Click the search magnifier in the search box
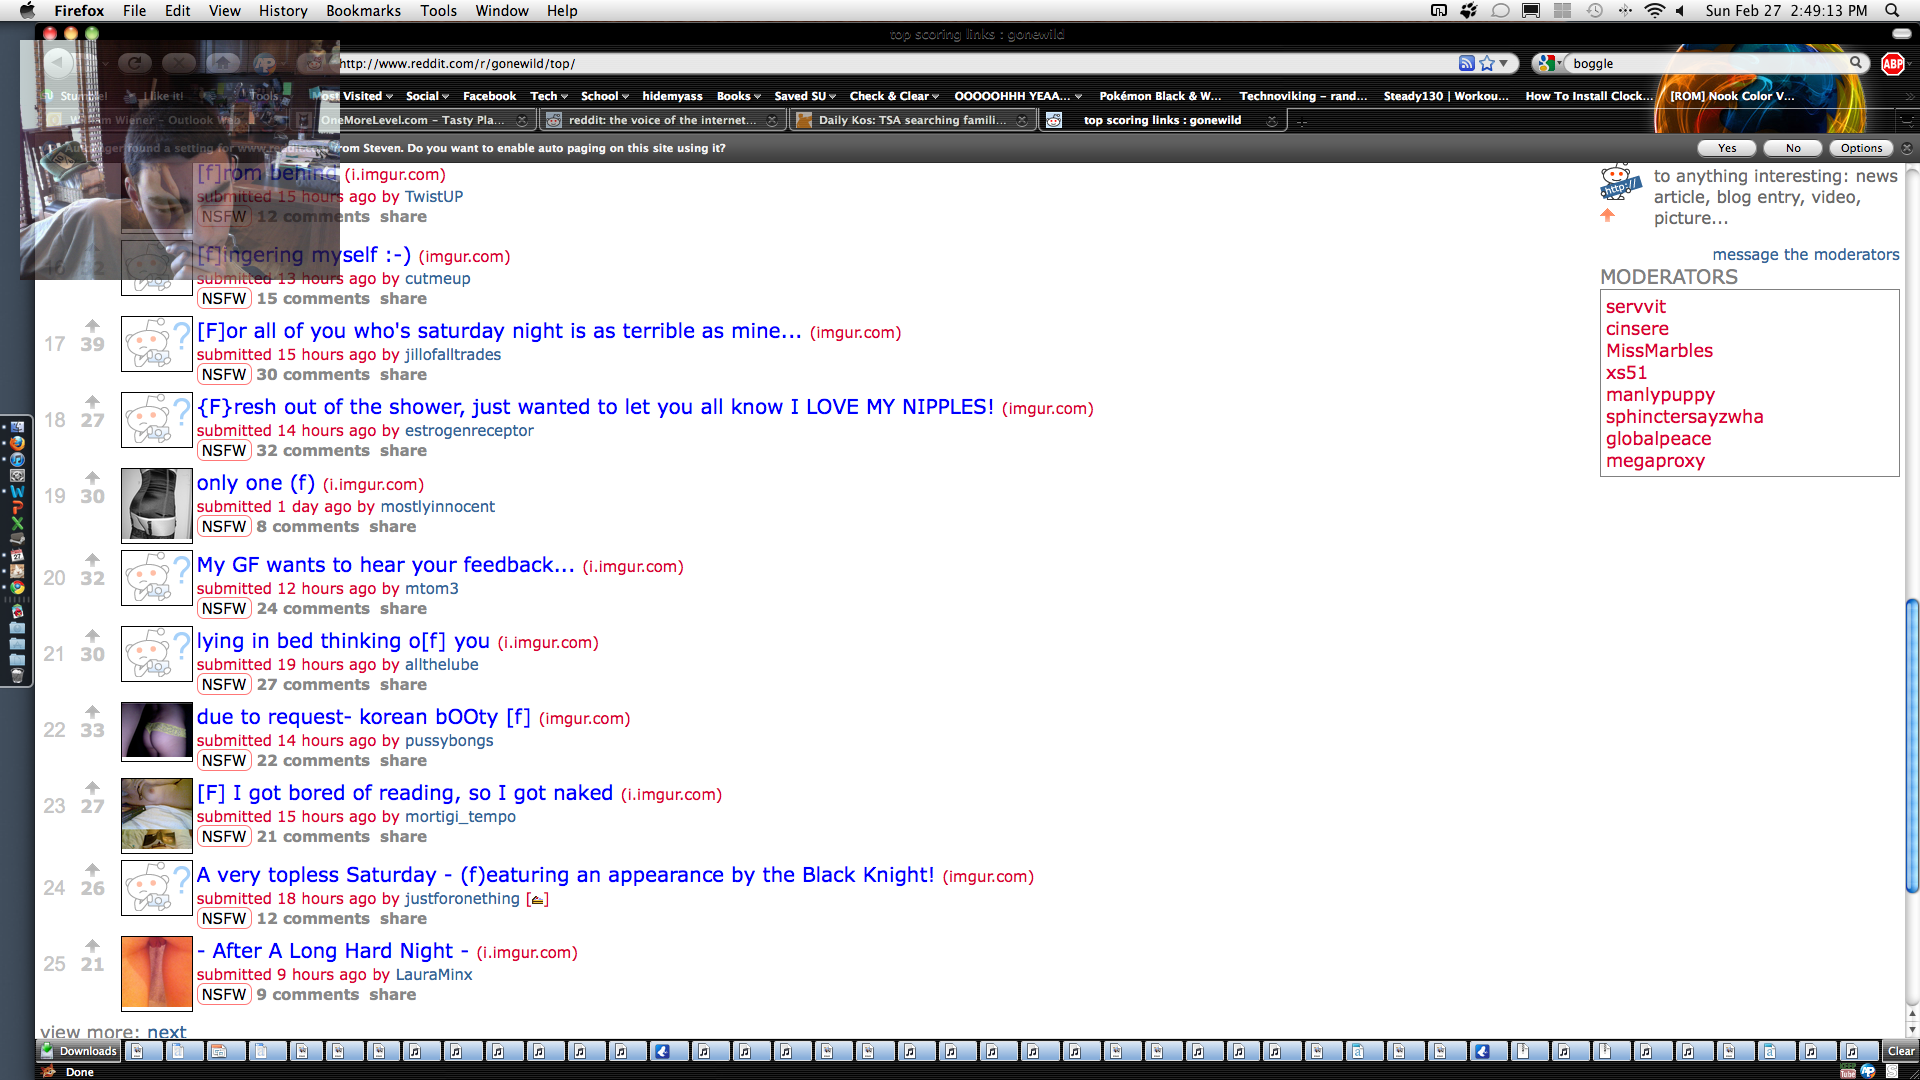This screenshot has width=1920, height=1080. [1856, 63]
